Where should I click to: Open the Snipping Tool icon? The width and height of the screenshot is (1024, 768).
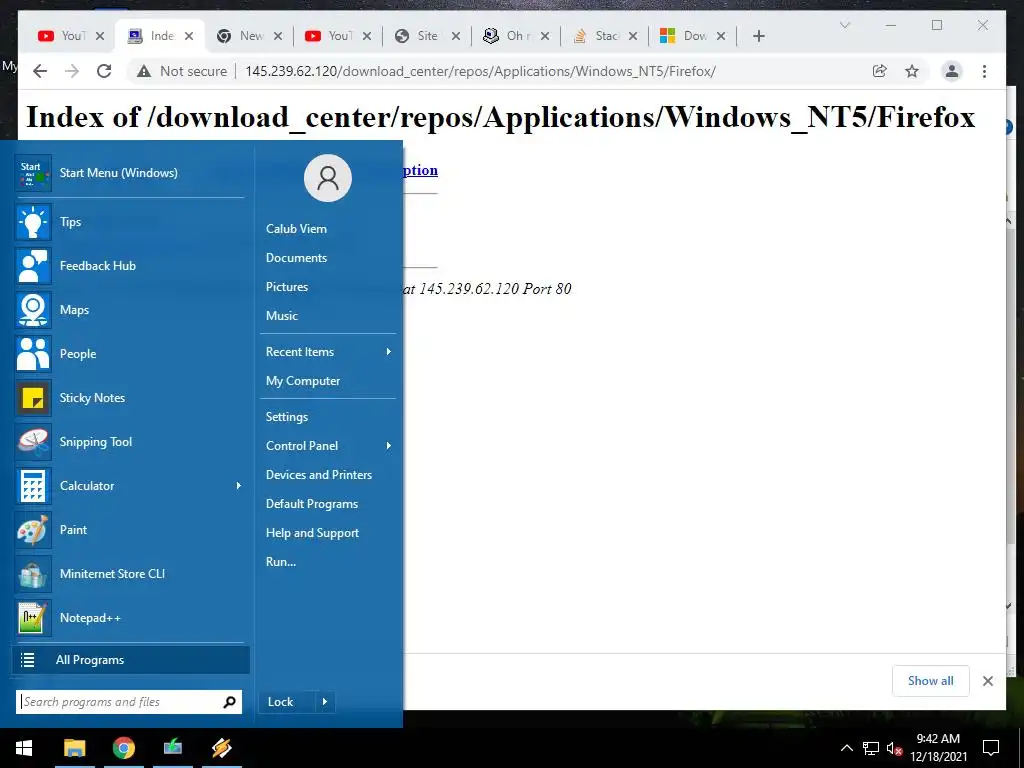33,441
